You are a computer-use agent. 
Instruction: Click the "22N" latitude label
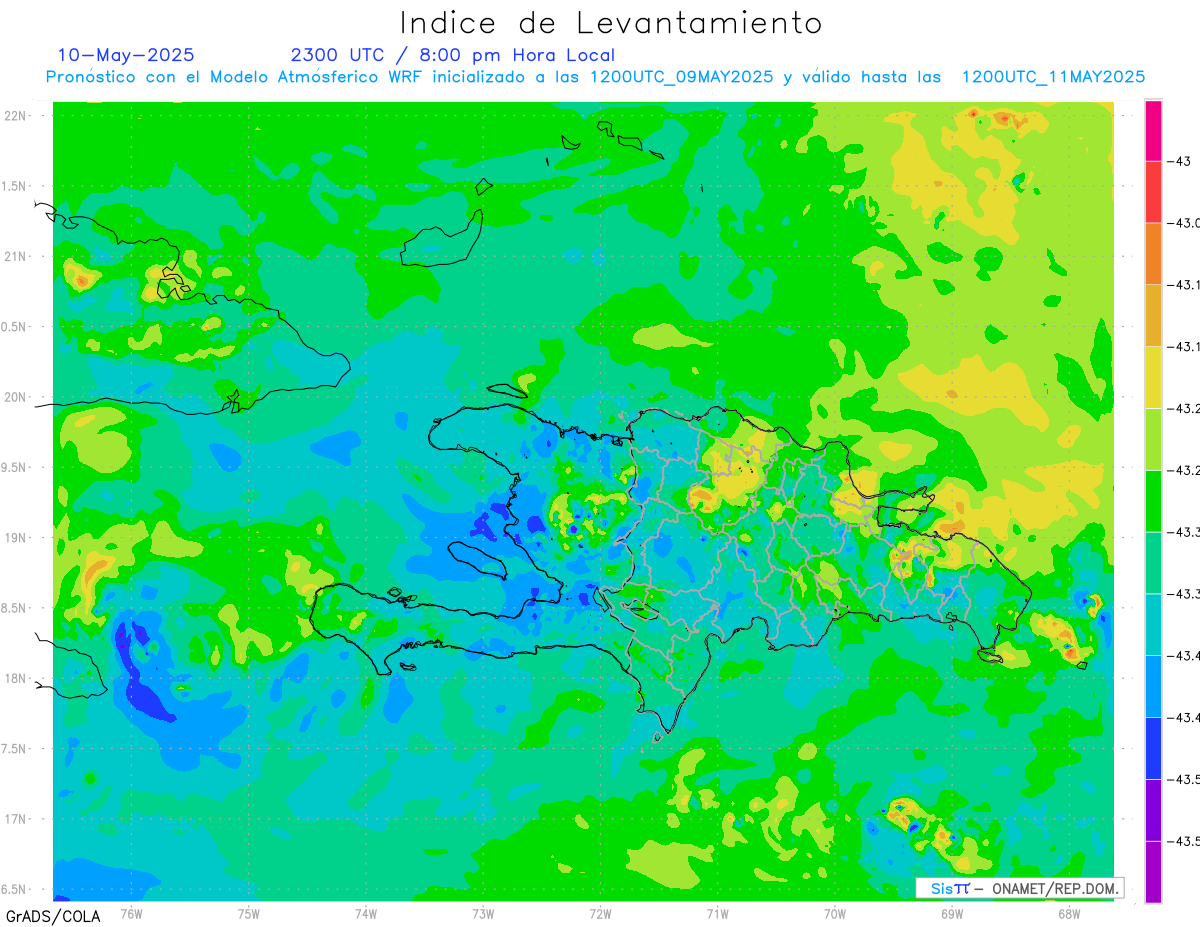tap(15, 116)
